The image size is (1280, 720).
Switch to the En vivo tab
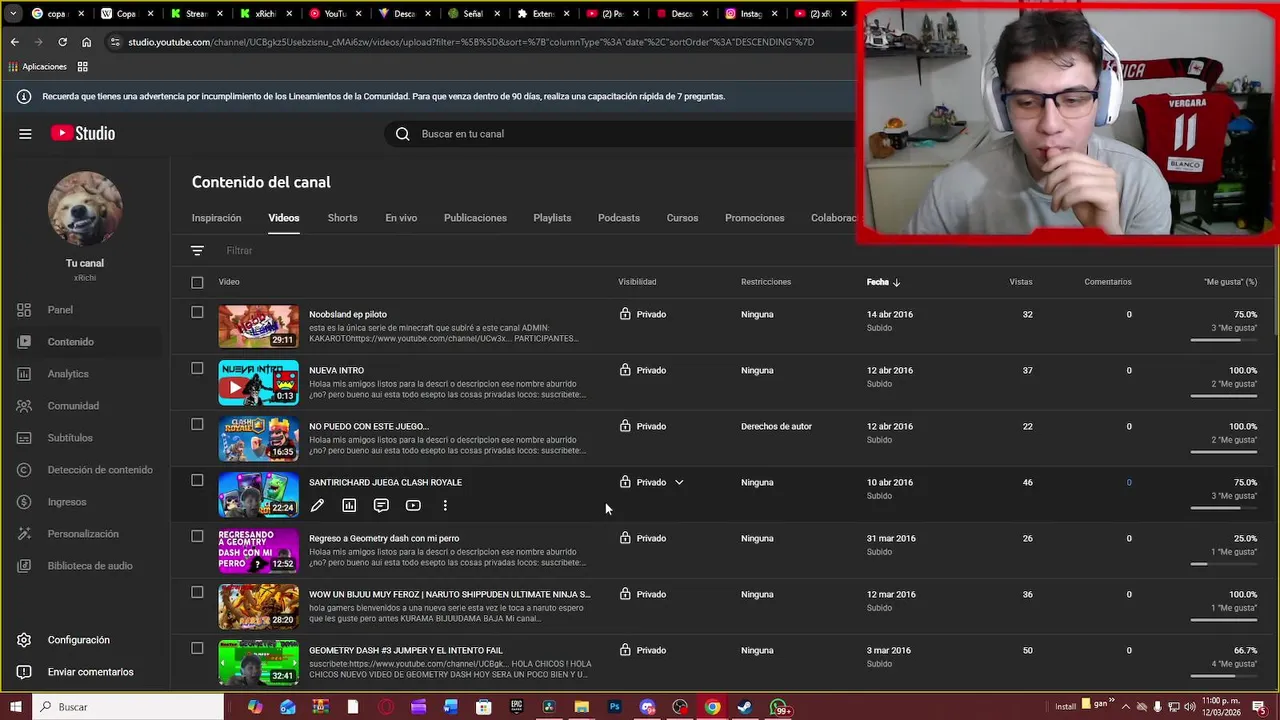tap(401, 218)
